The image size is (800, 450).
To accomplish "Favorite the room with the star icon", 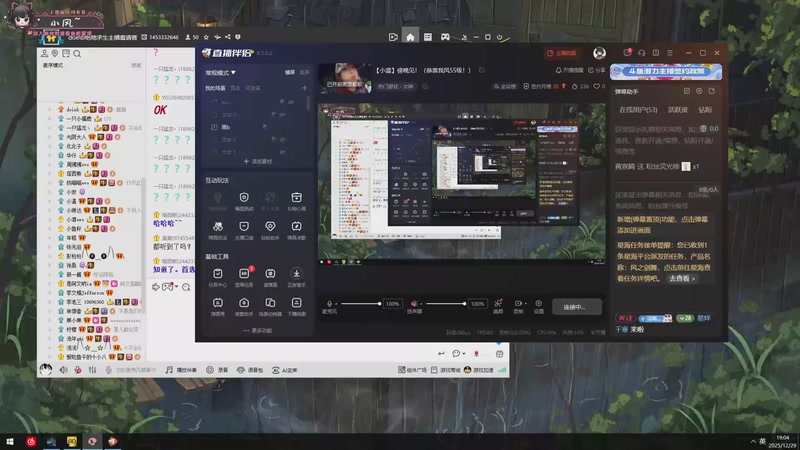I will click(206, 37).
